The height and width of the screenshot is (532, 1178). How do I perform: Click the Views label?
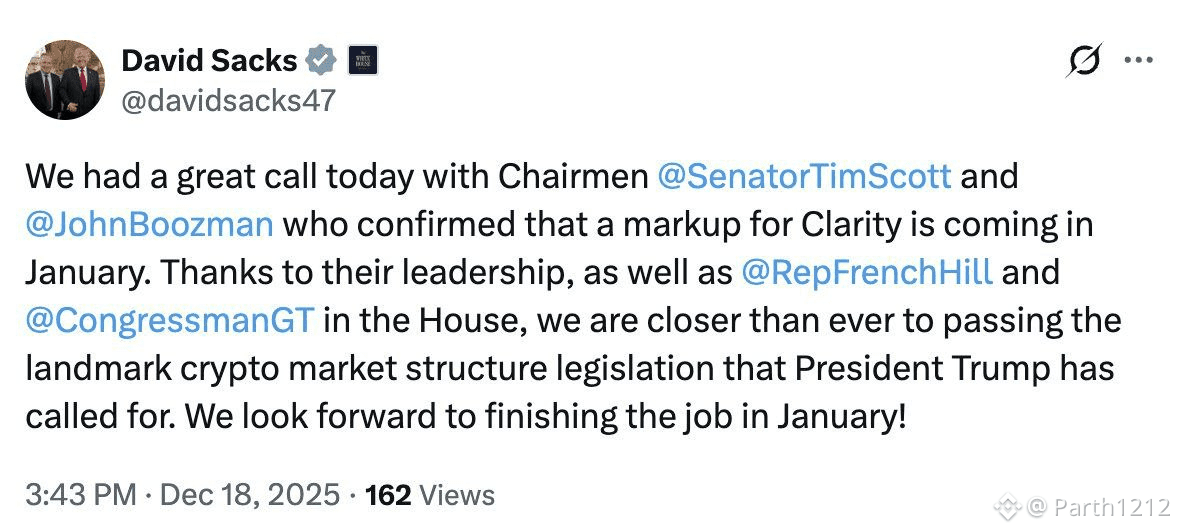(x=456, y=494)
